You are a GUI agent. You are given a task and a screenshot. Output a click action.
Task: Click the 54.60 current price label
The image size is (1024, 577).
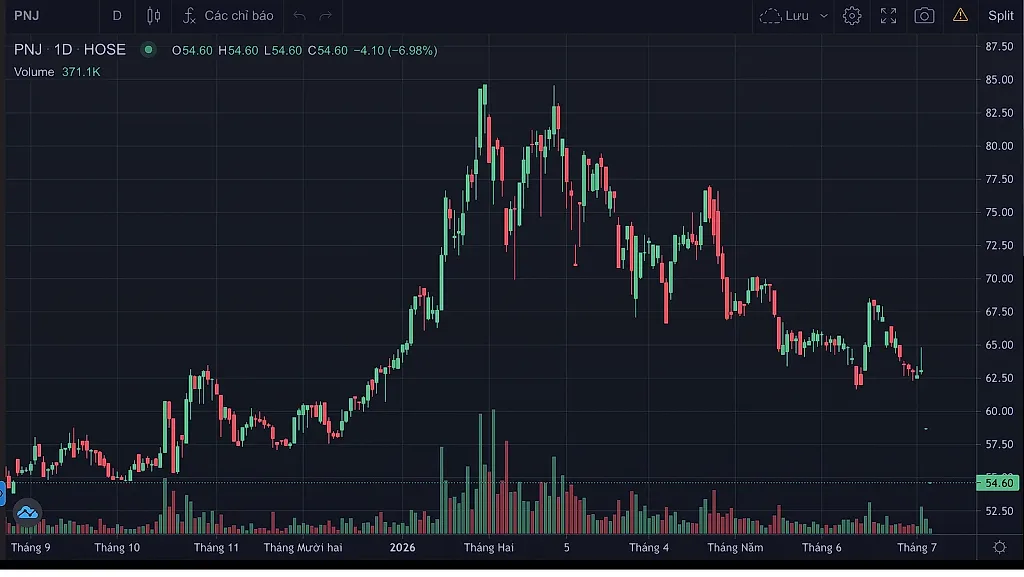[x=998, y=483]
